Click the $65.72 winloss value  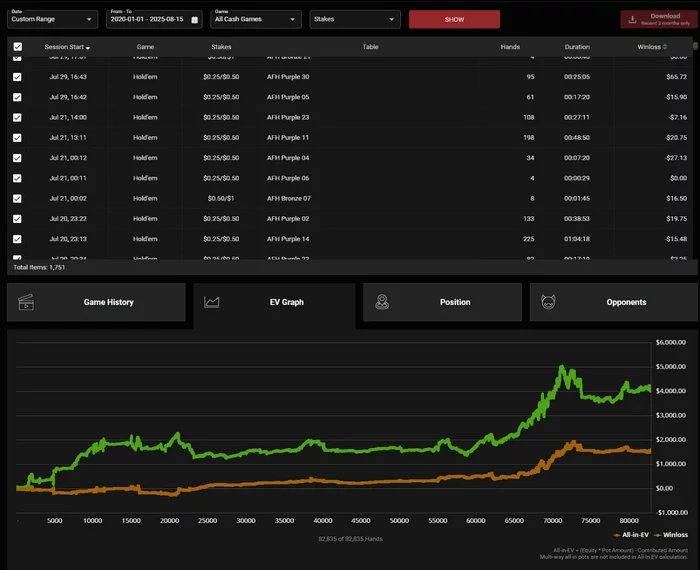[676, 77]
